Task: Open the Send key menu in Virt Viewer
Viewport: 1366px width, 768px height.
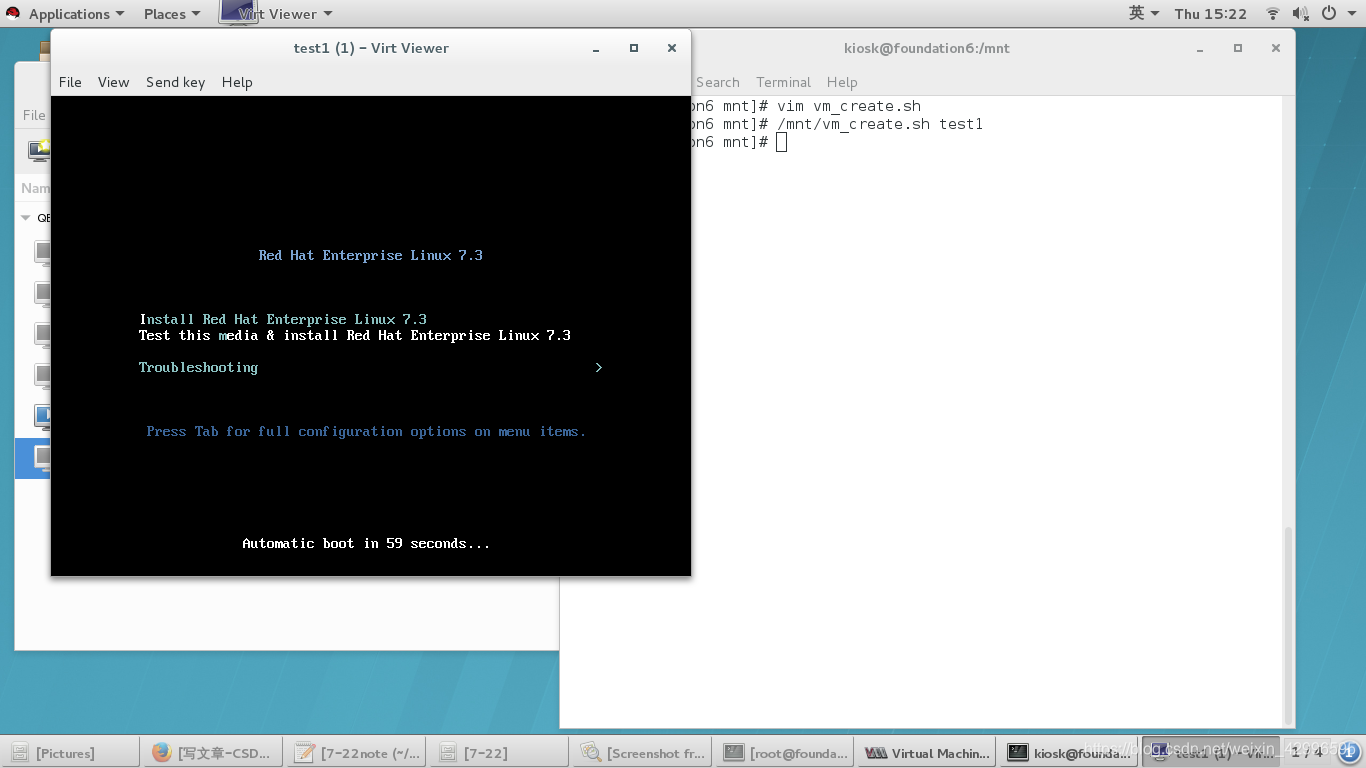Action: pos(175,82)
